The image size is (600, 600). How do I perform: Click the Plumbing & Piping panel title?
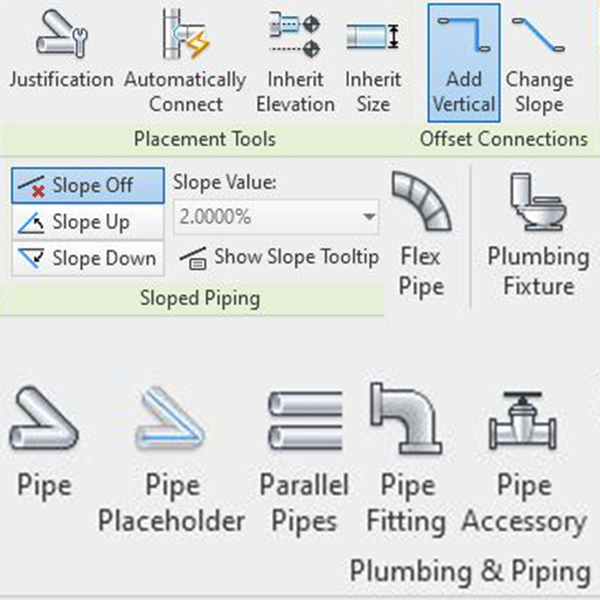(470, 571)
